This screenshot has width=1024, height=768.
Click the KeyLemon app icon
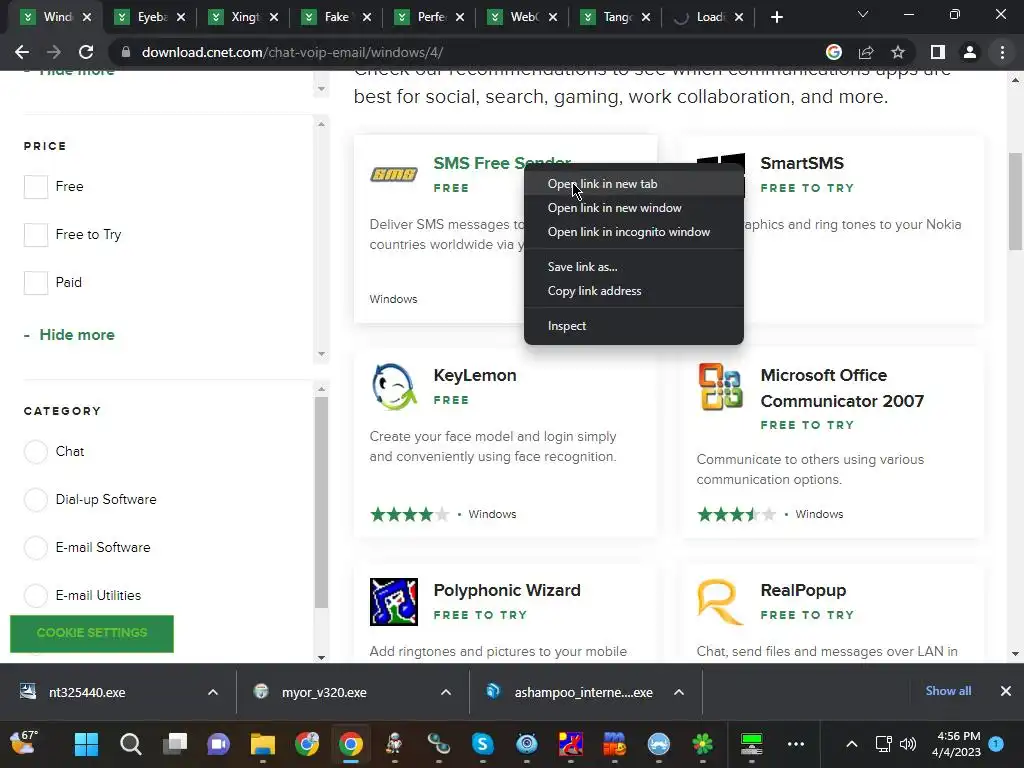point(394,387)
